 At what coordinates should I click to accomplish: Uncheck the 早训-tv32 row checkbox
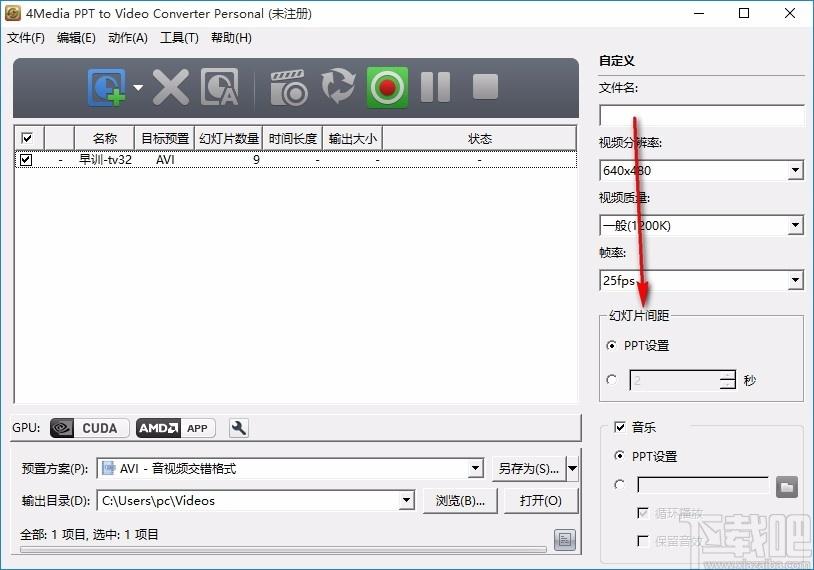(x=26, y=159)
